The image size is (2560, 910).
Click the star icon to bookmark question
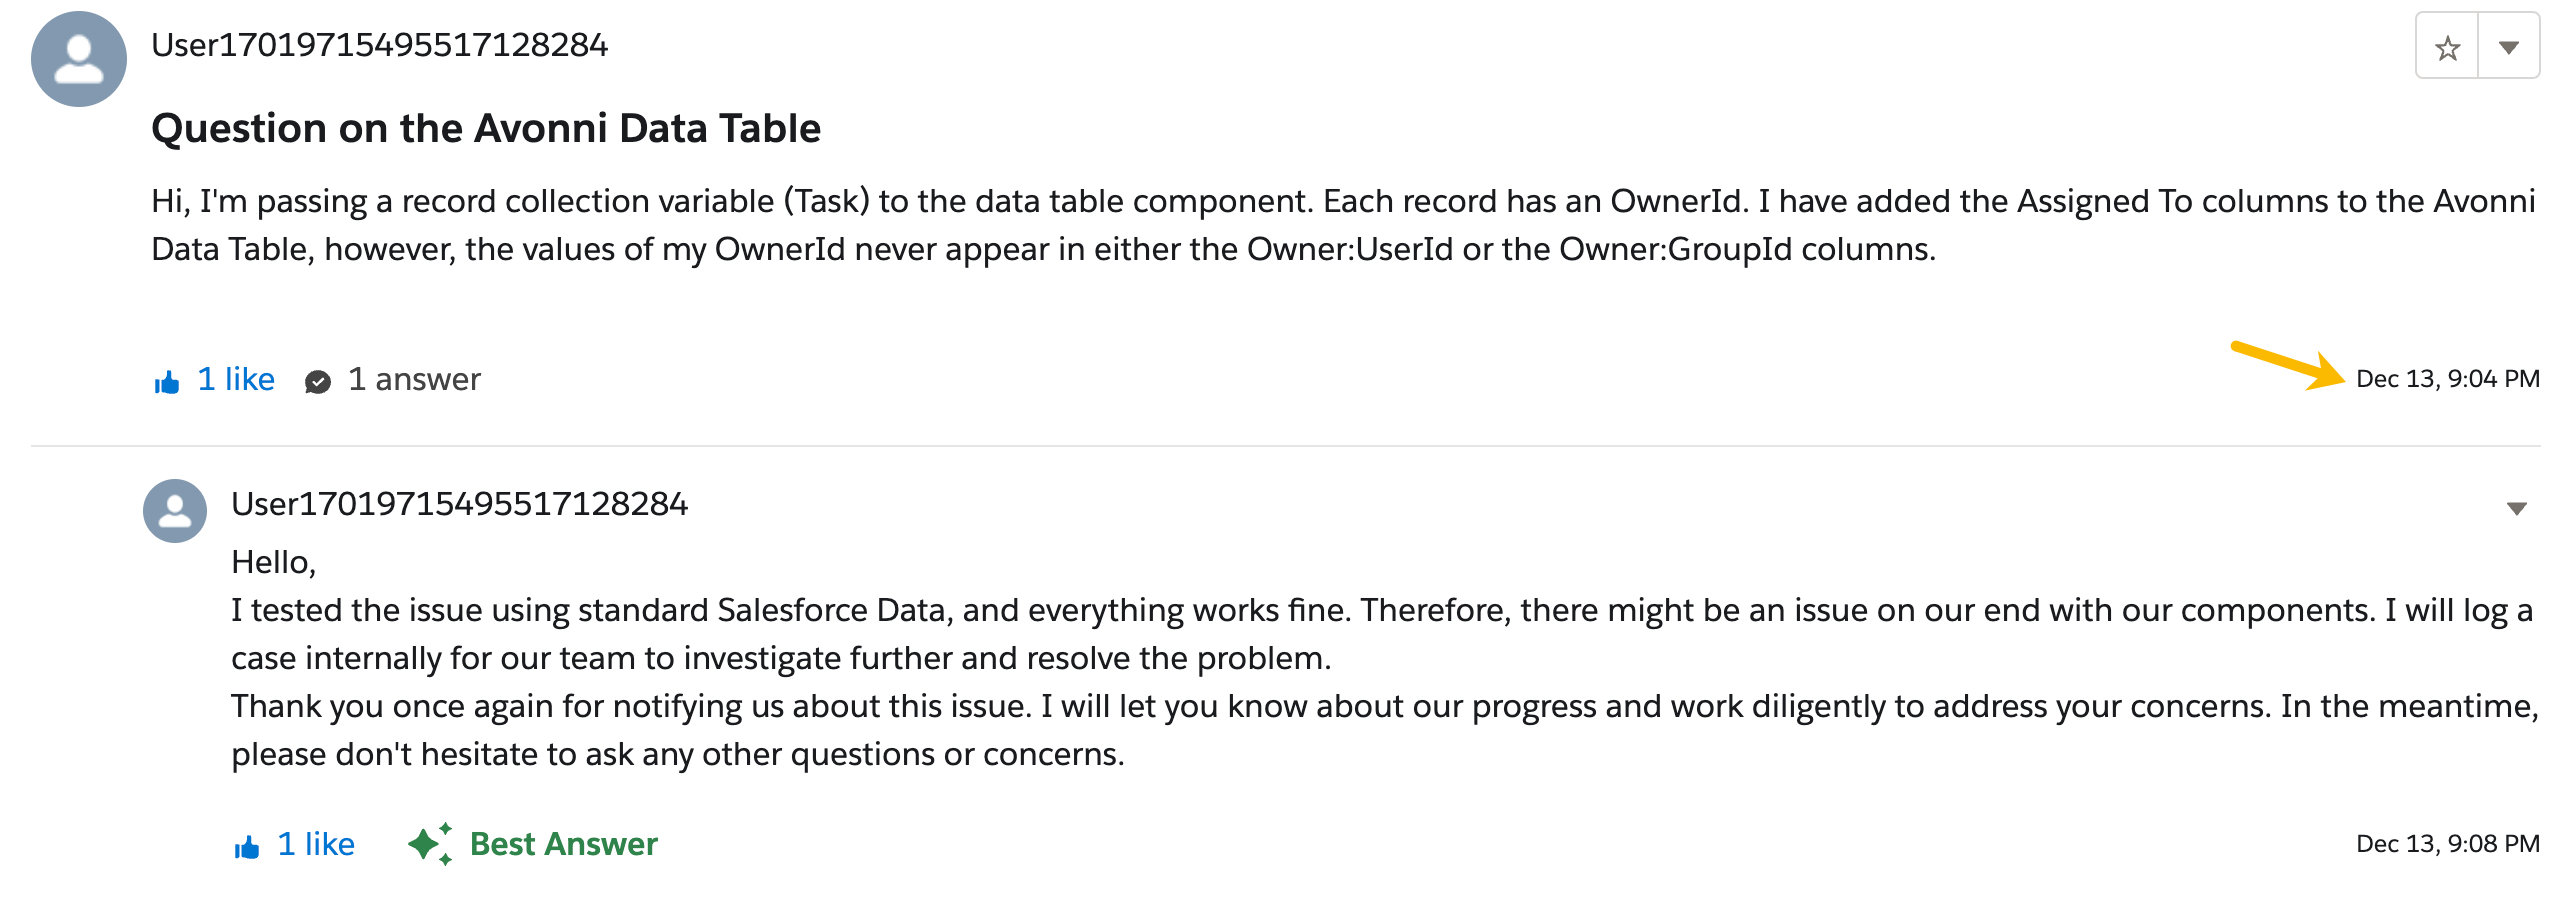2446,47
